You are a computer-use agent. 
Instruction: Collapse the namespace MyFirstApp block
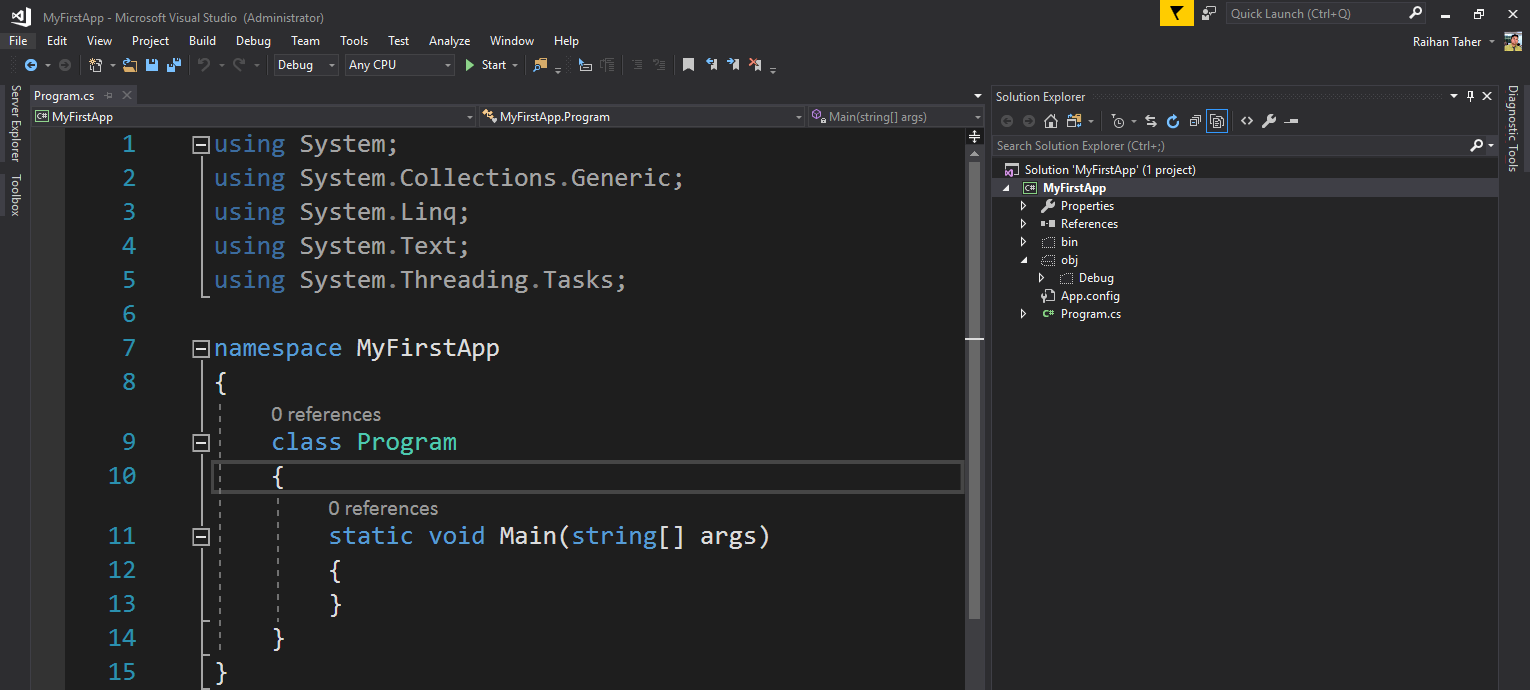200,348
